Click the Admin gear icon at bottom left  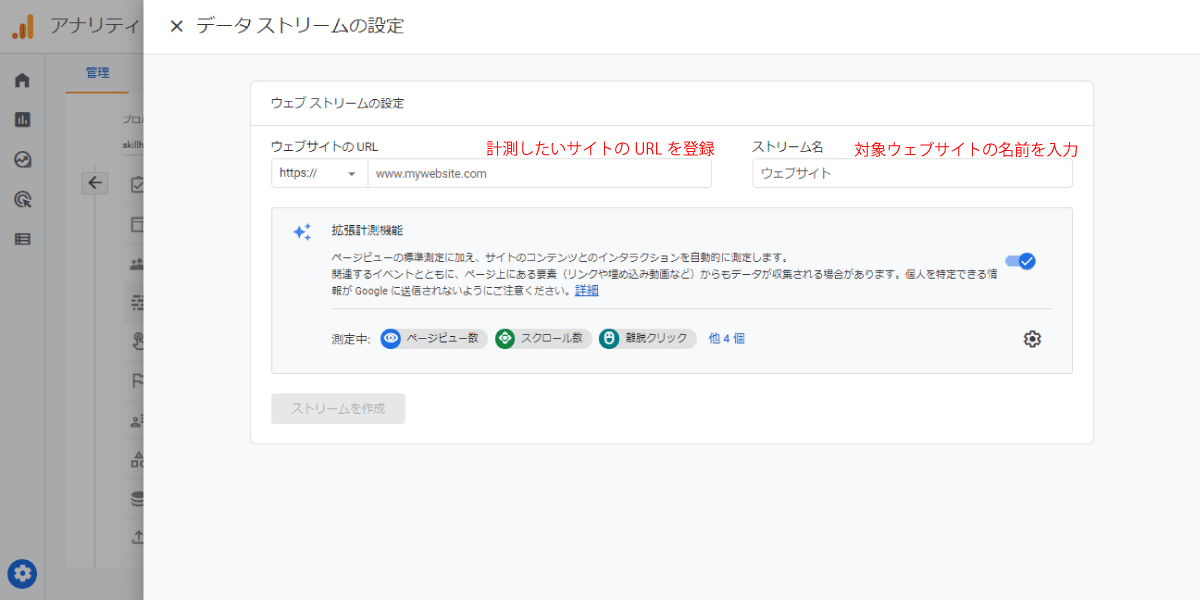coord(22,574)
